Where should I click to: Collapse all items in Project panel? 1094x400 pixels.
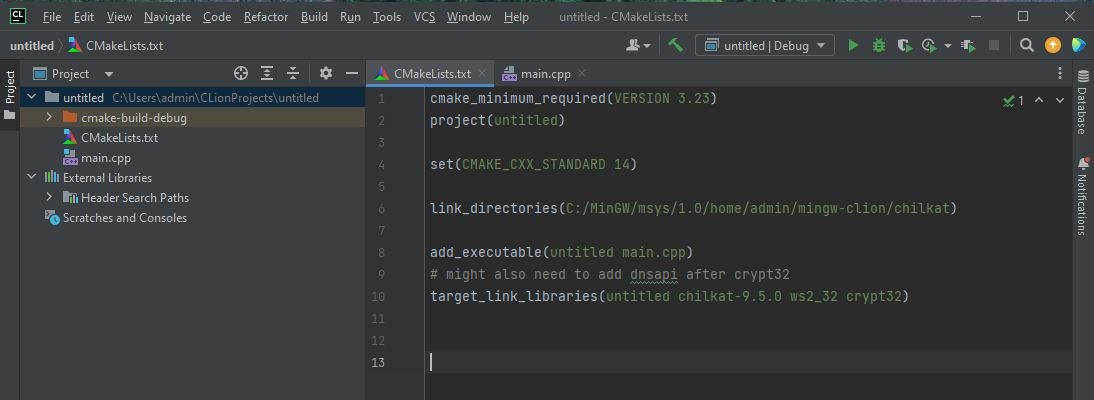293,73
